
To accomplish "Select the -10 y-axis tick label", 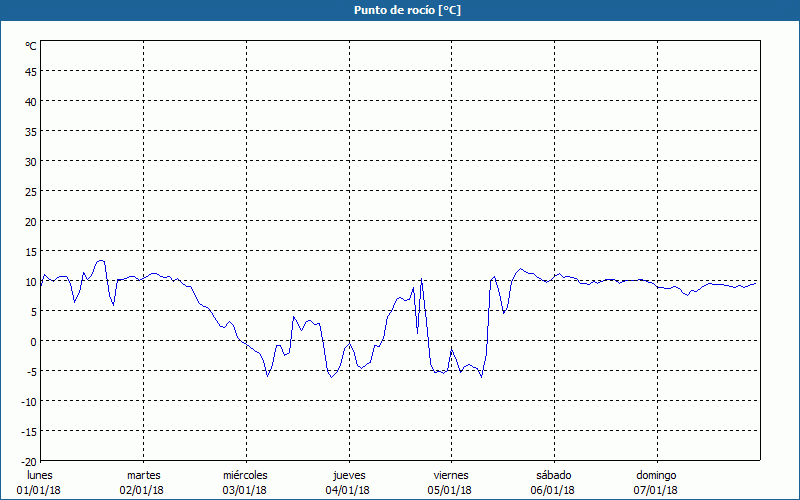I will click(x=29, y=401).
